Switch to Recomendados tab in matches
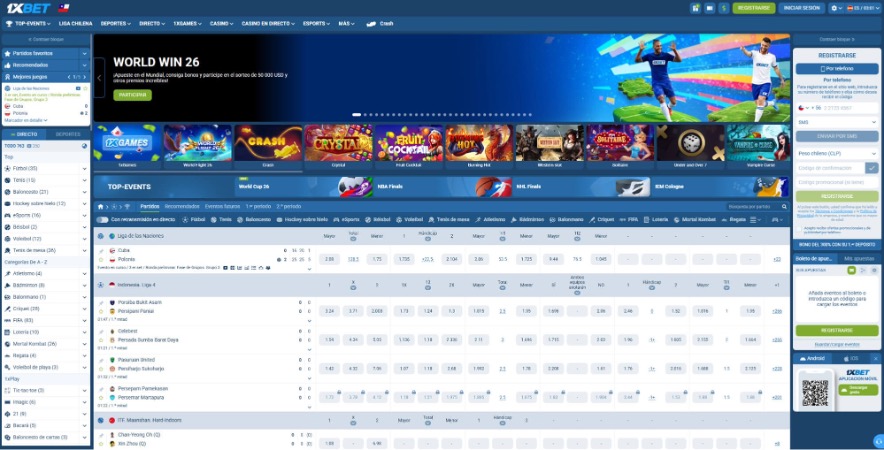Image resolution: width=884 pixels, height=450 pixels. pos(182,206)
